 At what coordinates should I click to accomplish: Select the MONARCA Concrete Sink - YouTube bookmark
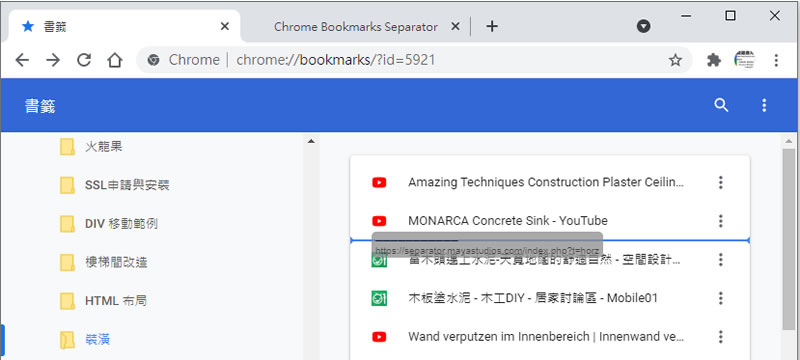(x=549, y=221)
